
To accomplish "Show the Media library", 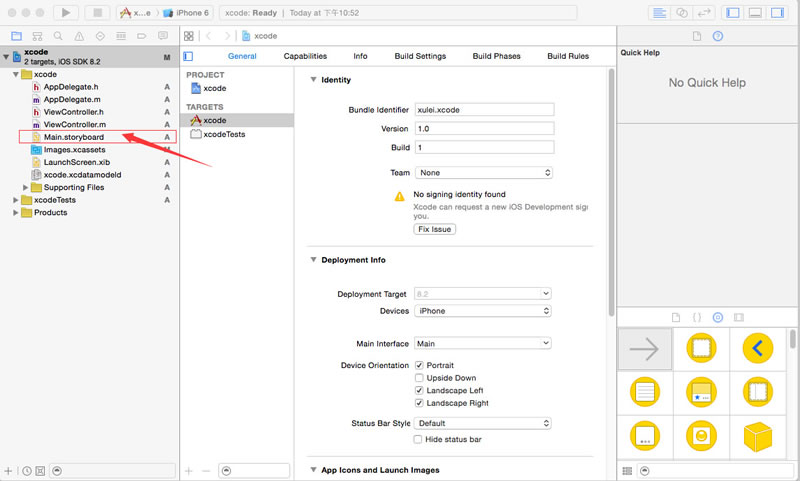I will [739, 317].
